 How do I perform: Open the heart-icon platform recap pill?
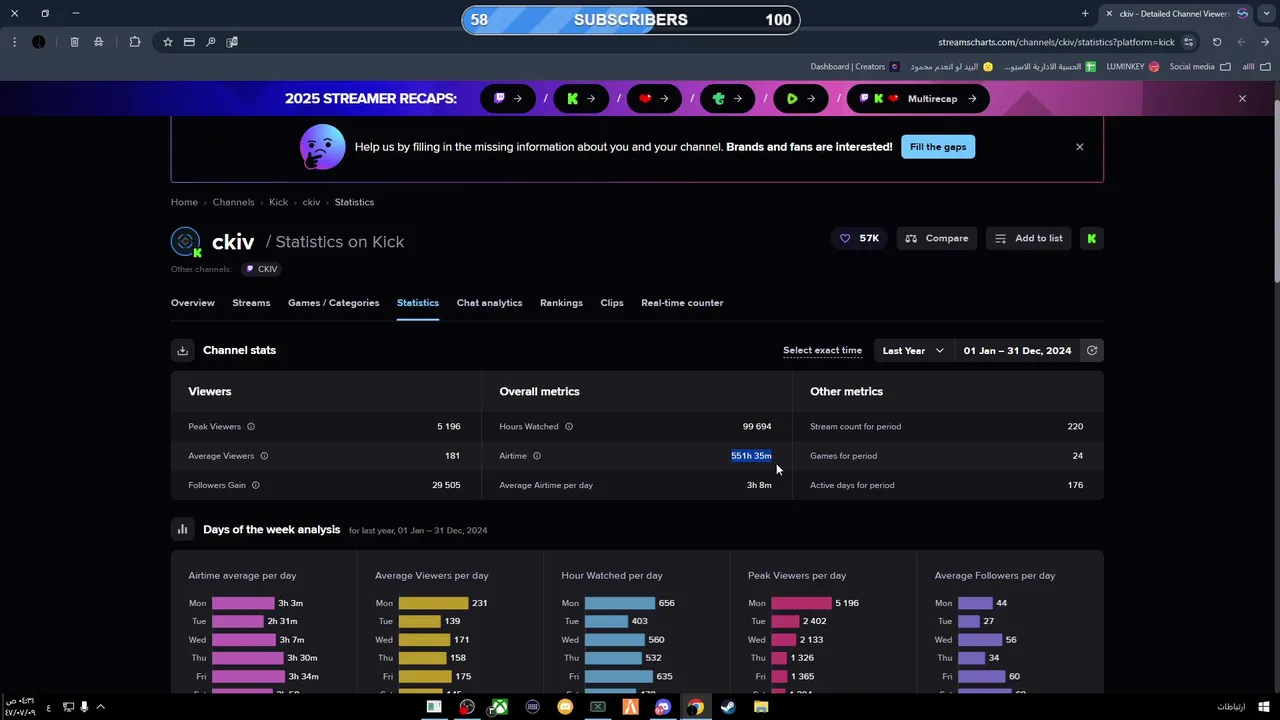[654, 99]
